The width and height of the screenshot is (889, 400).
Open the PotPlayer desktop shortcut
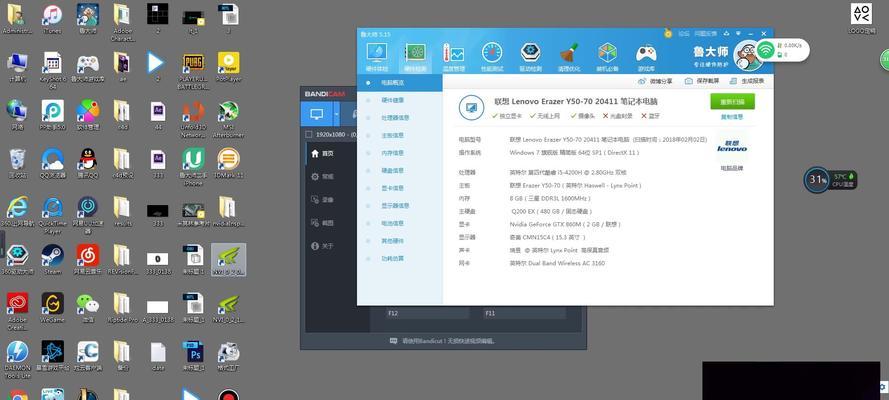(x=228, y=66)
